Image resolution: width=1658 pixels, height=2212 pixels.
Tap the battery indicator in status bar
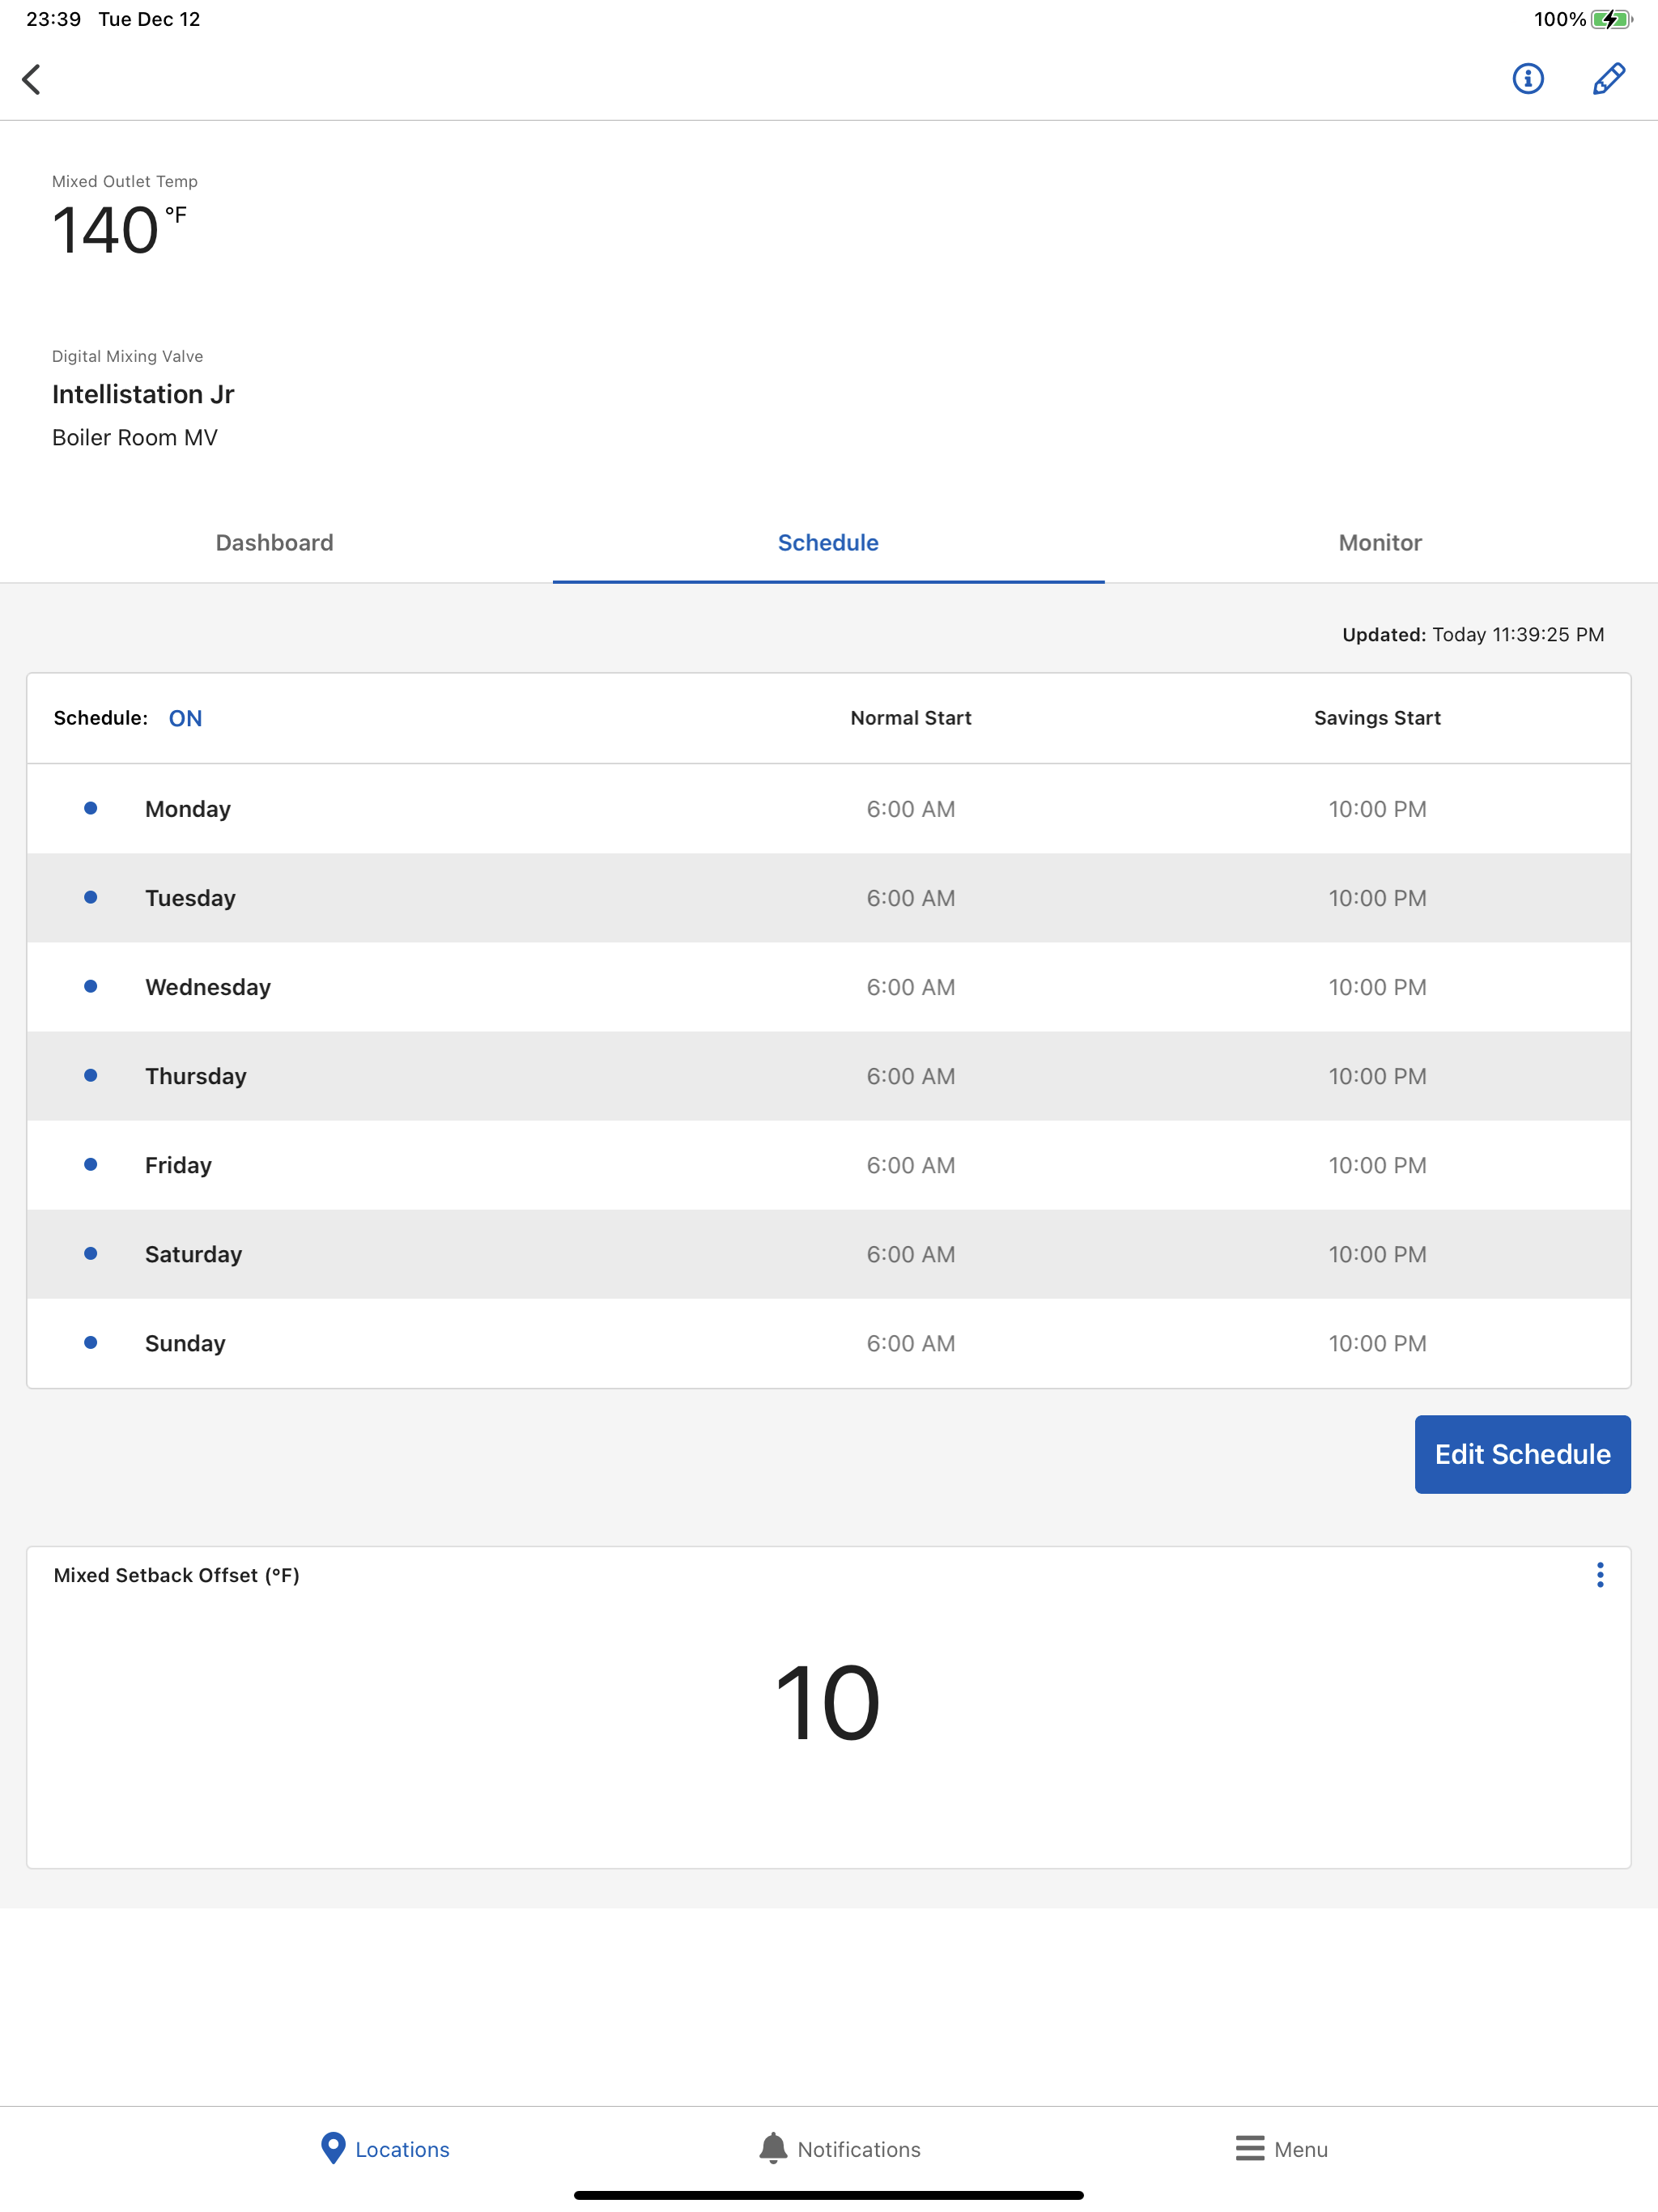point(1611,19)
